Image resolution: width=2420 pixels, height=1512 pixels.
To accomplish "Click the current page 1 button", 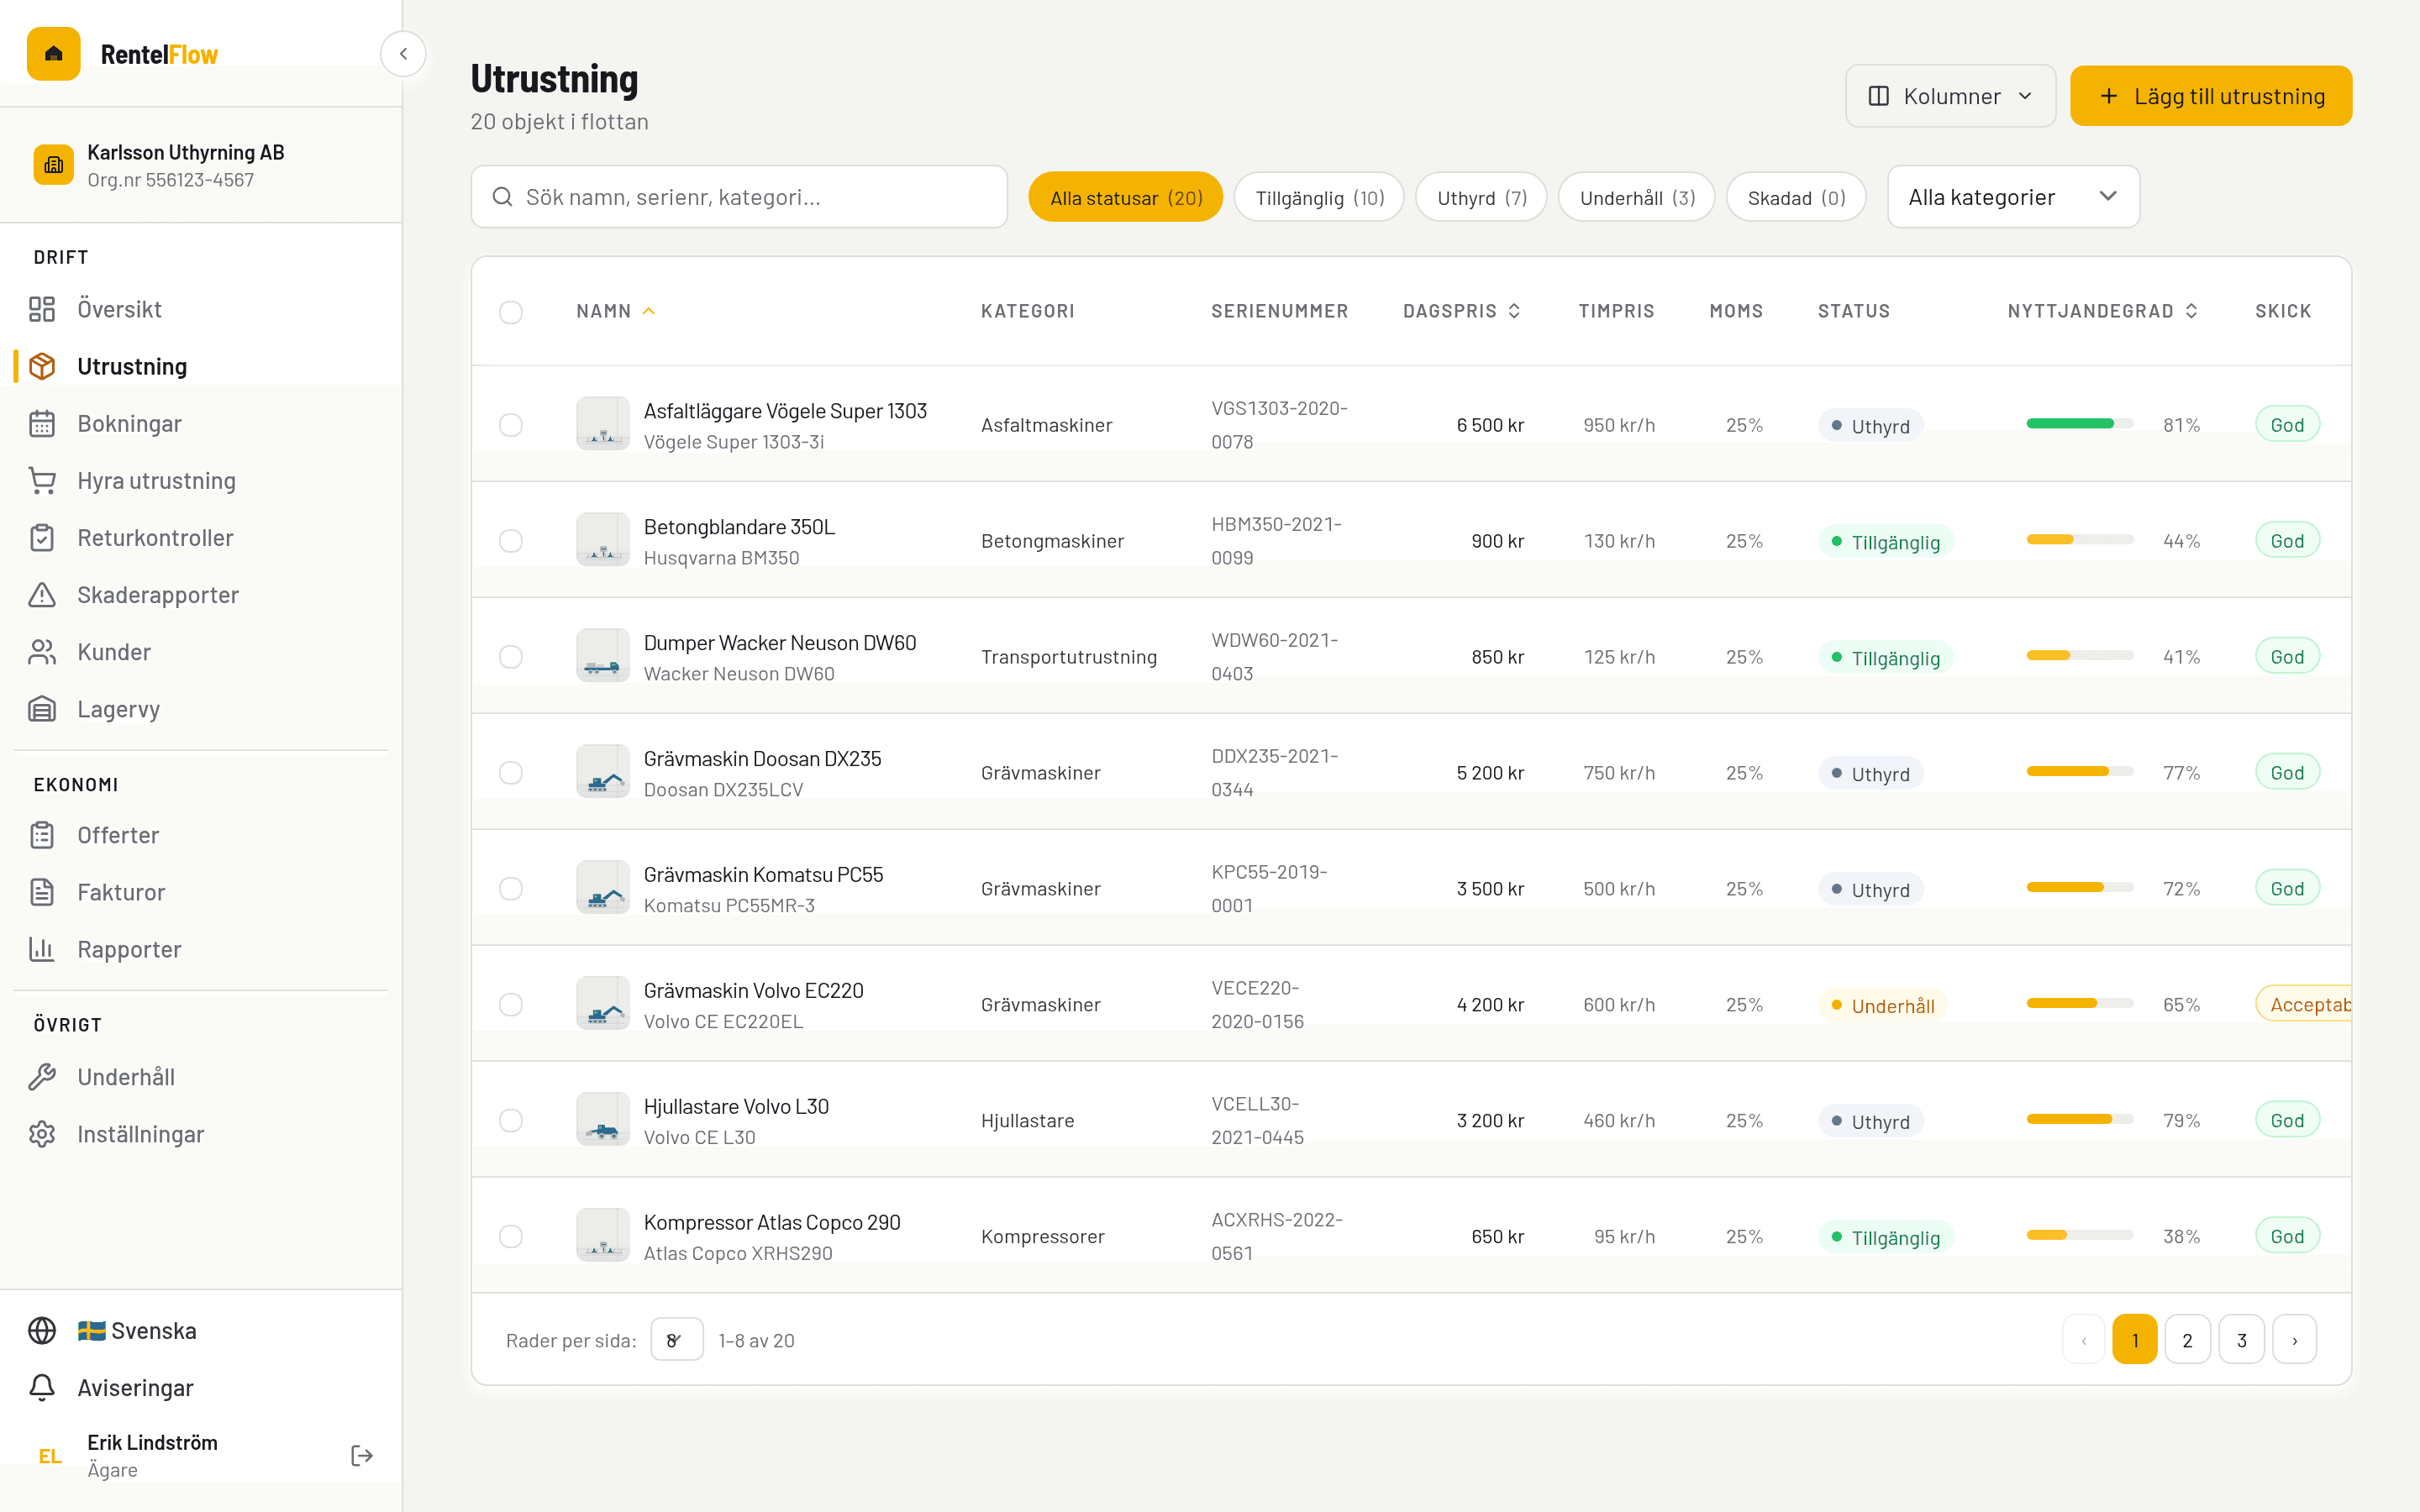I will tap(2135, 1340).
